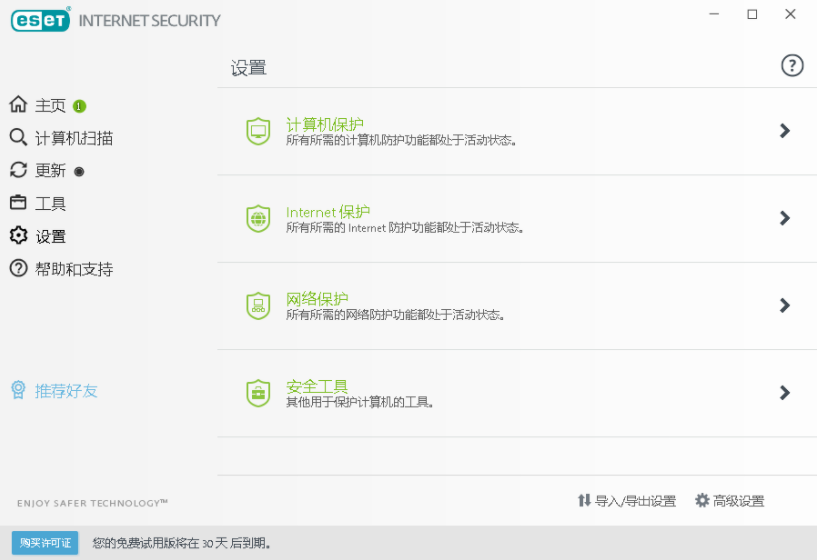Expand 网络保护 with its right chevron
Screen dimensions: 817x560
(x=785, y=306)
